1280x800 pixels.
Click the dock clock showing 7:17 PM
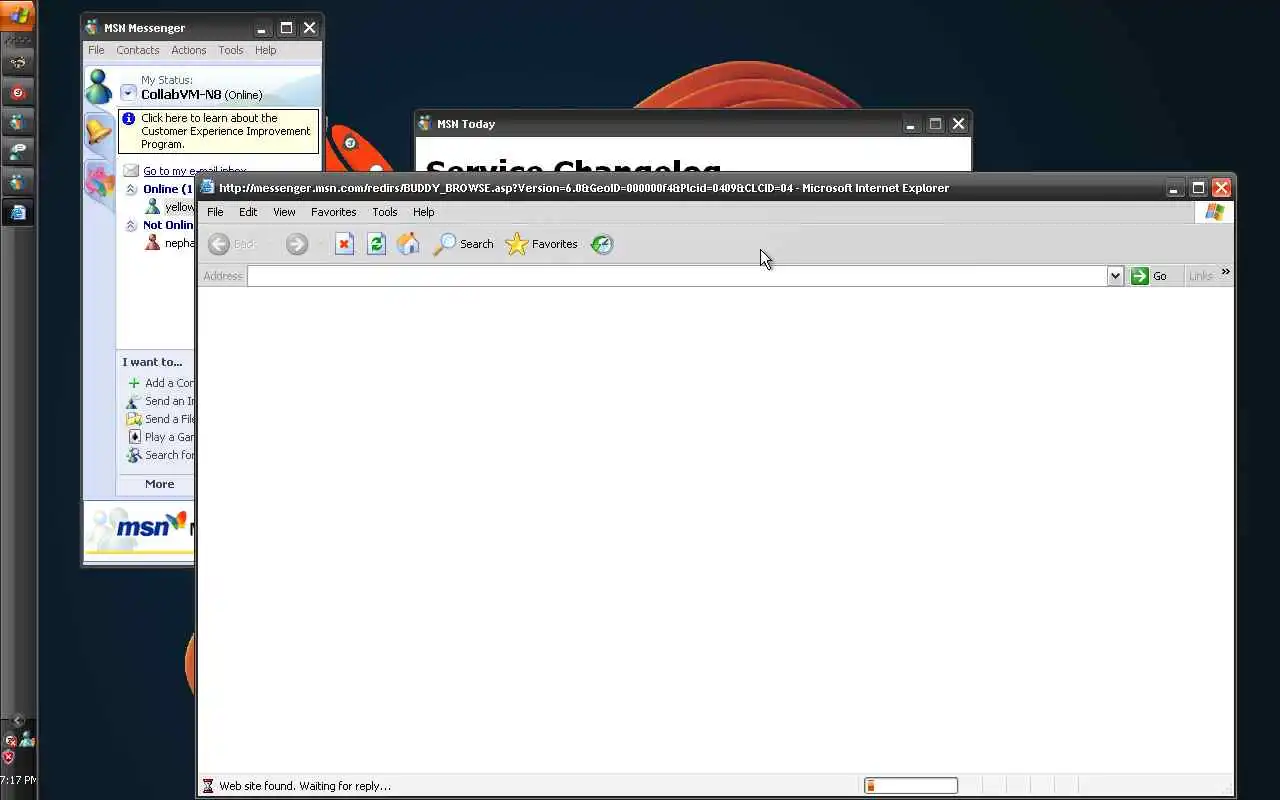click(18, 780)
